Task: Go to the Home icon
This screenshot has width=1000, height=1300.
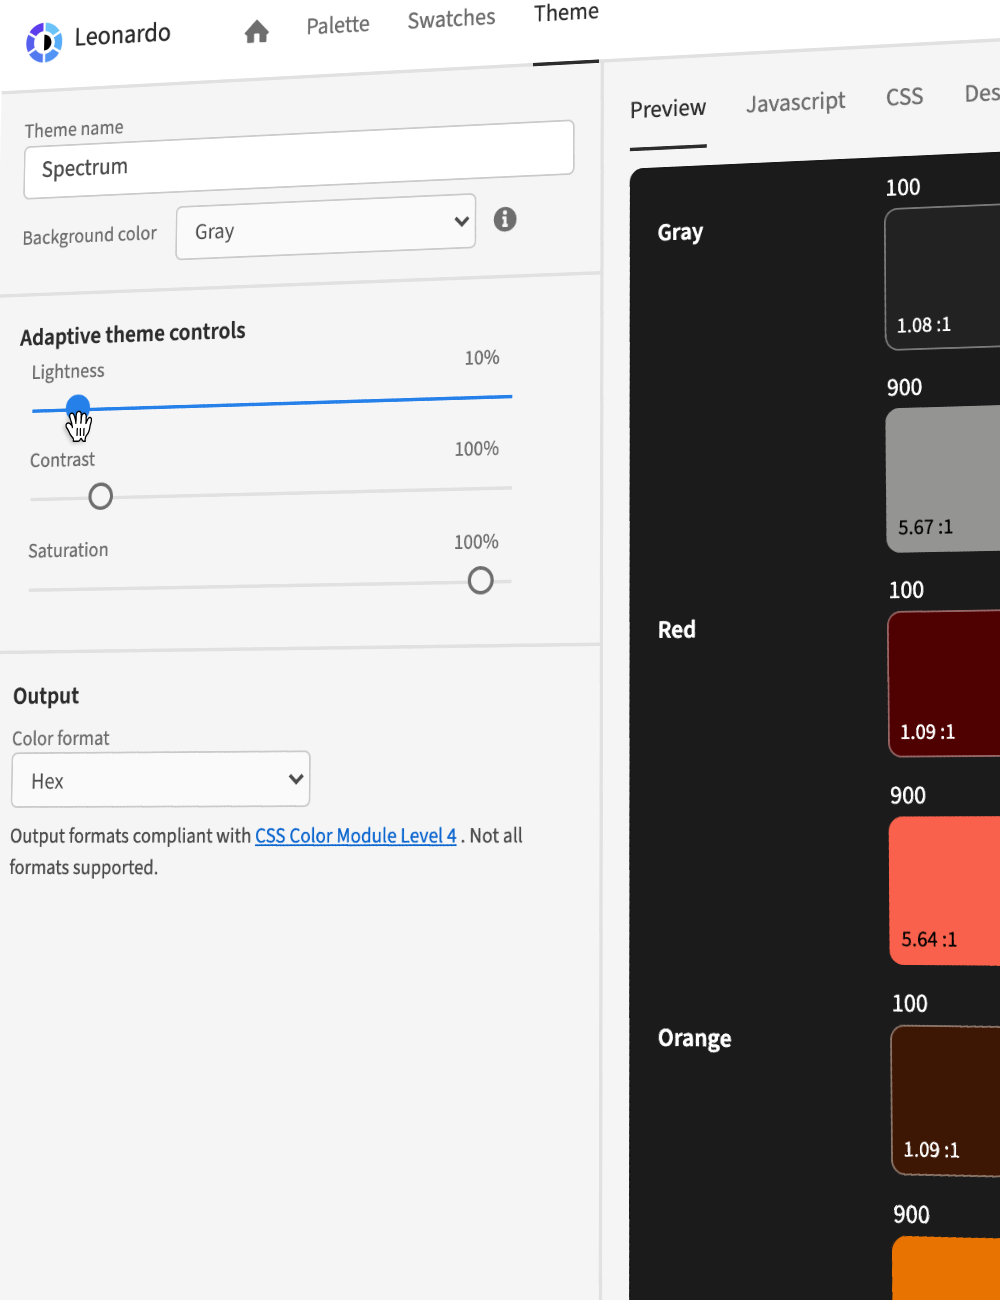Action: (257, 32)
